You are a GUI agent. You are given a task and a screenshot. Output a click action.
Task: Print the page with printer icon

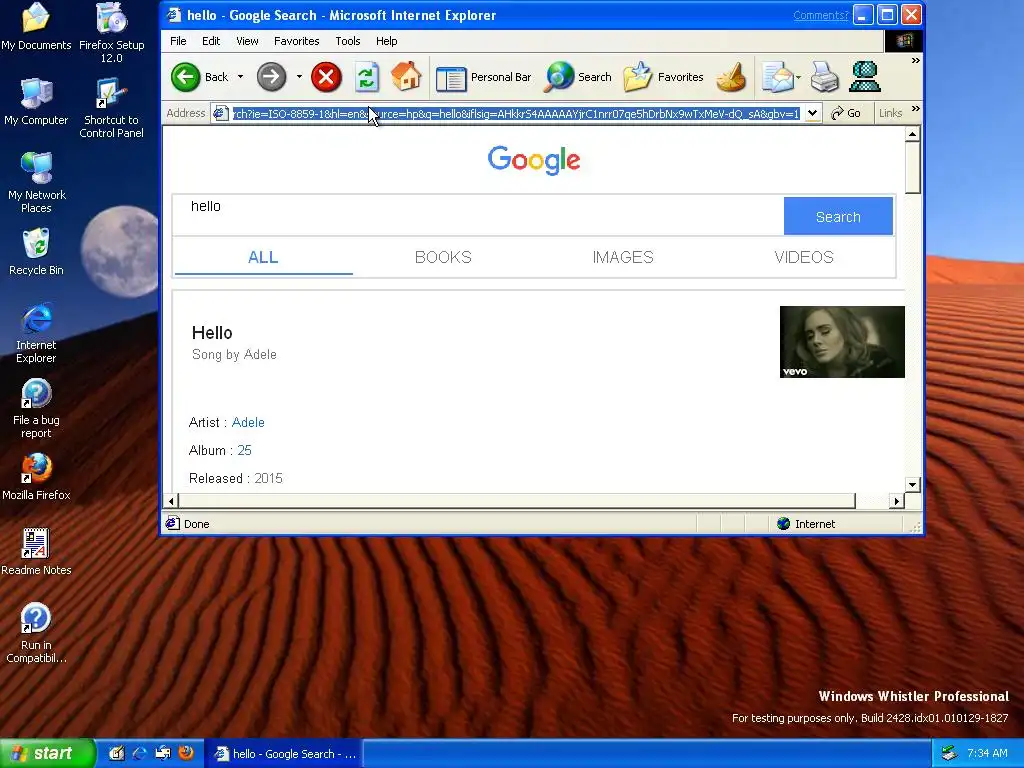tap(825, 77)
